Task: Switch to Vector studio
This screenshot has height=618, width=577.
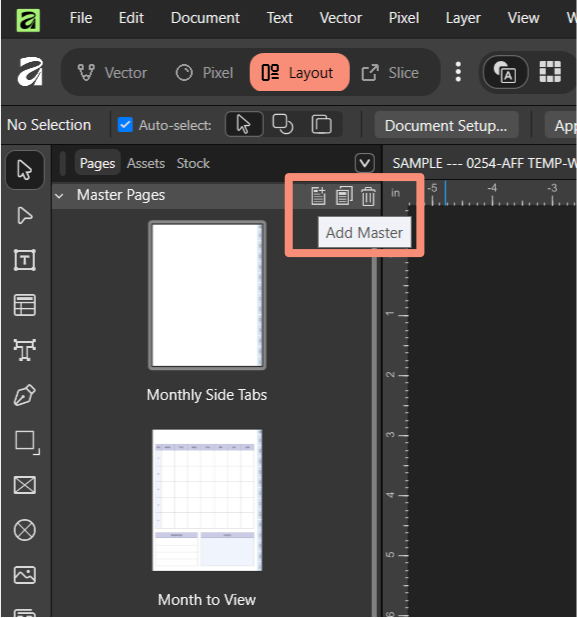Action: (112, 73)
